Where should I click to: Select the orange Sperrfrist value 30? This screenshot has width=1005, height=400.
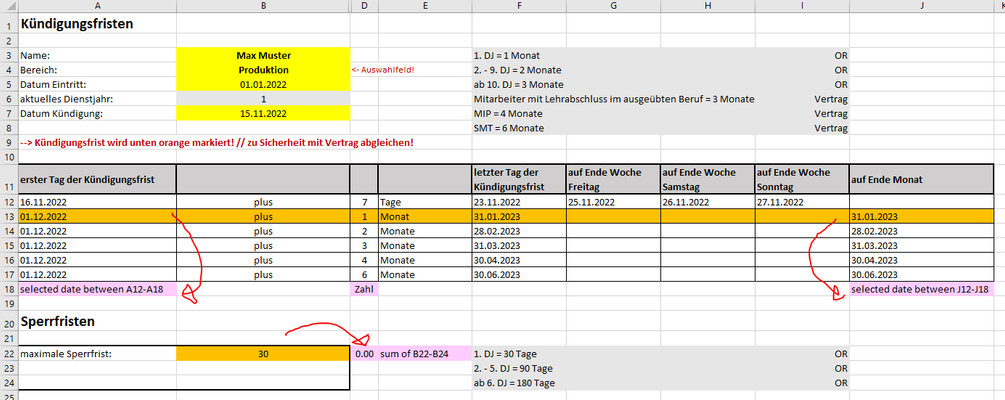tap(263, 353)
